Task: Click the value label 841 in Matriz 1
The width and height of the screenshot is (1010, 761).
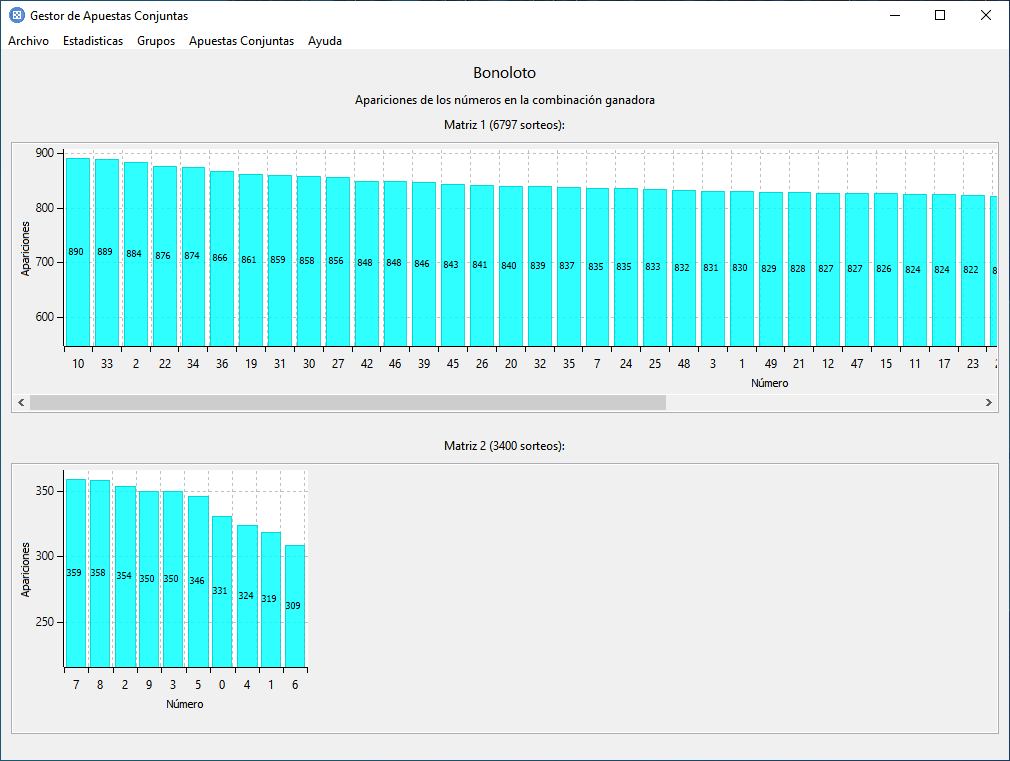Action: point(480,265)
